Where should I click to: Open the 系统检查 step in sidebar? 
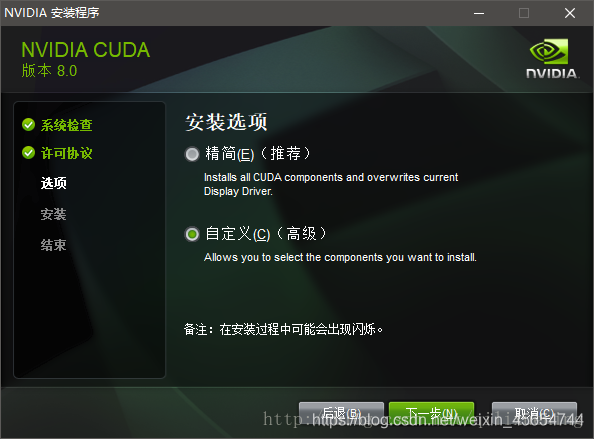pos(67,125)
